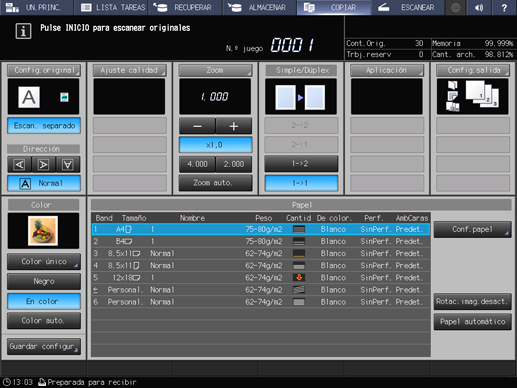This screenshot has width=517, height=388.
Task: Click the N.º juego 0001 counter
Action: [x=292, y=45]
